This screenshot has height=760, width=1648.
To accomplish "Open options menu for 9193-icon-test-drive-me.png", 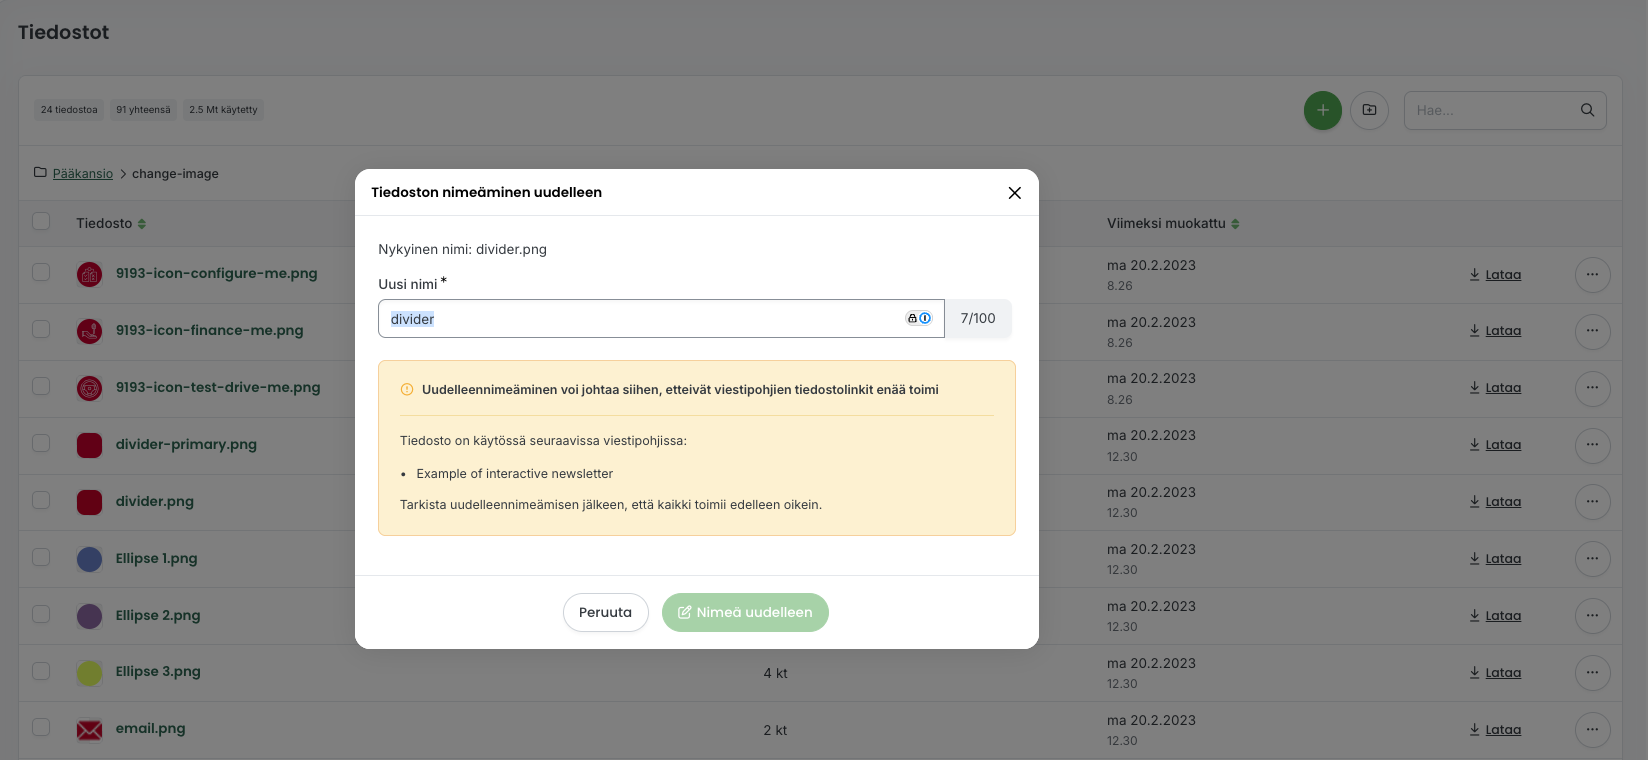I will (1592, 388).
